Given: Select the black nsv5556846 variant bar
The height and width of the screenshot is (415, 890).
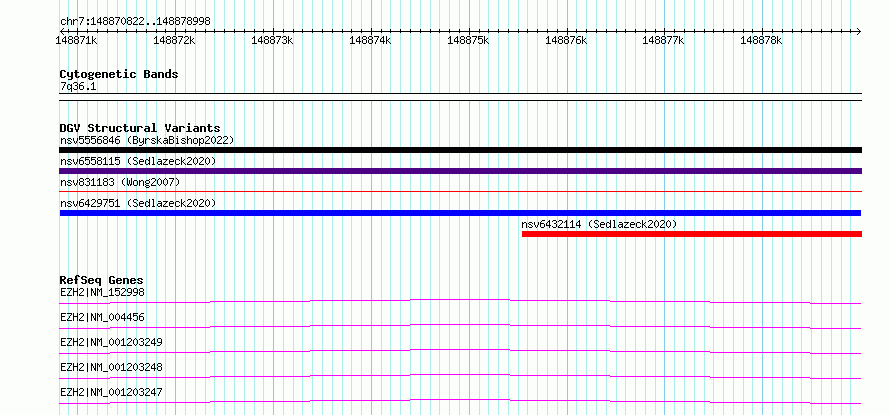Looking at the screenshot, I should click(x=460, y=150).
